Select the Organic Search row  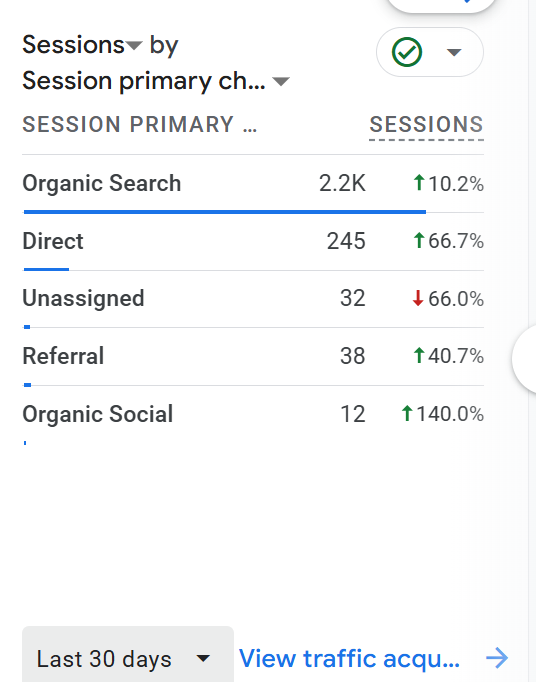click(253, 184)
